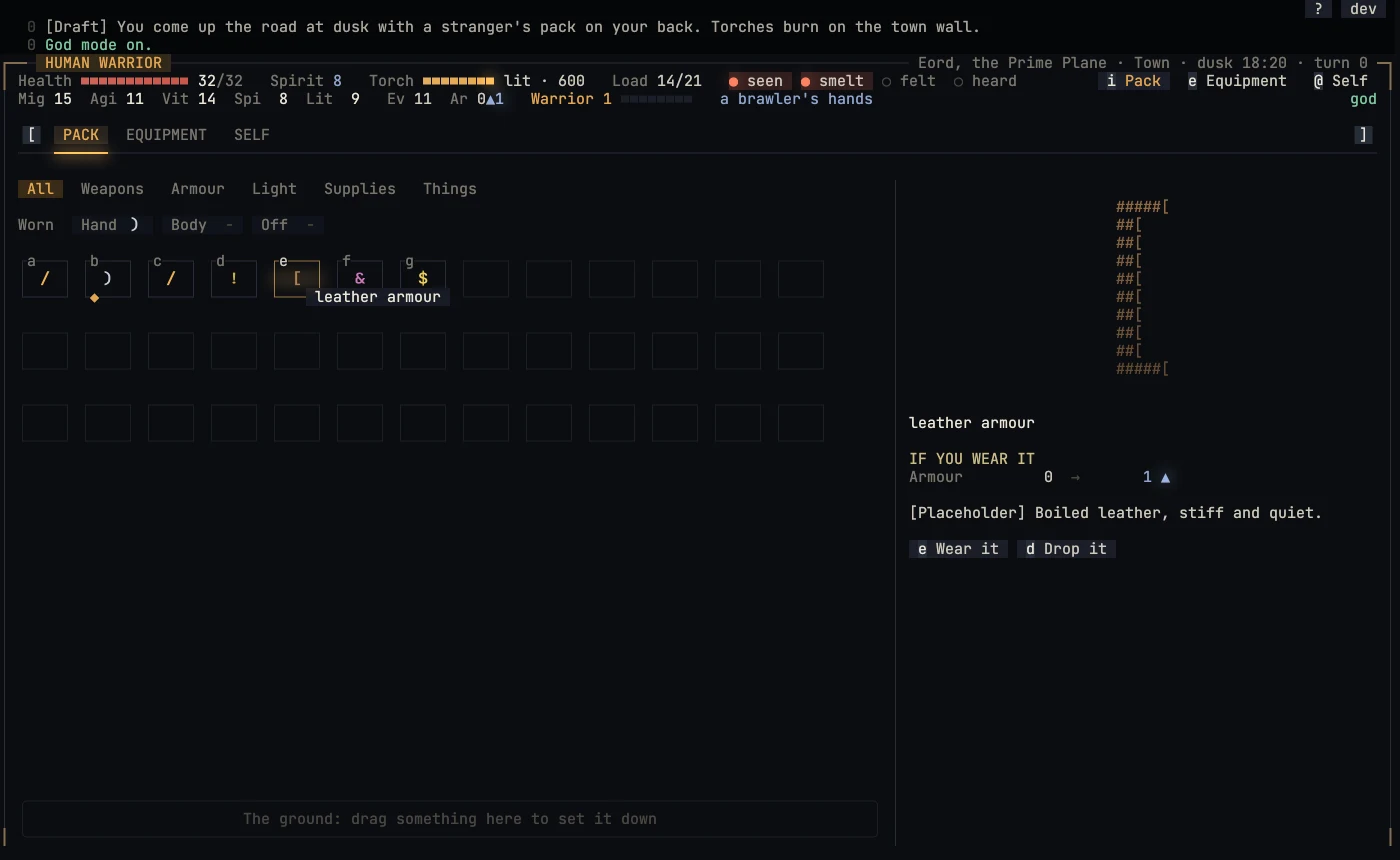Switch to the EQUIPMENT tab
Viewport: 1400px width, 860px height.
coord(166,135)
